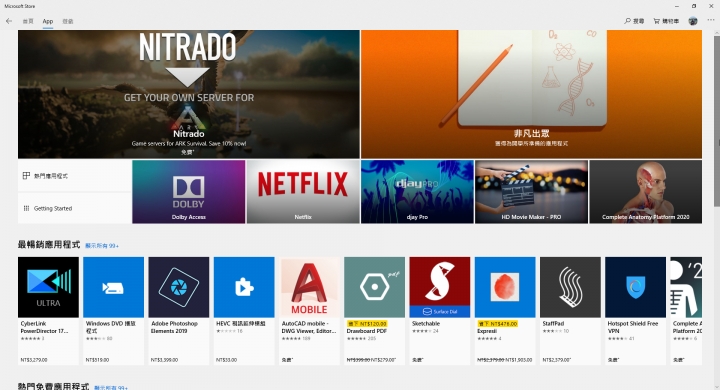Screen dimensions: 720x390
Task: Open the djay Pro tile
Action: click(417, 192)
